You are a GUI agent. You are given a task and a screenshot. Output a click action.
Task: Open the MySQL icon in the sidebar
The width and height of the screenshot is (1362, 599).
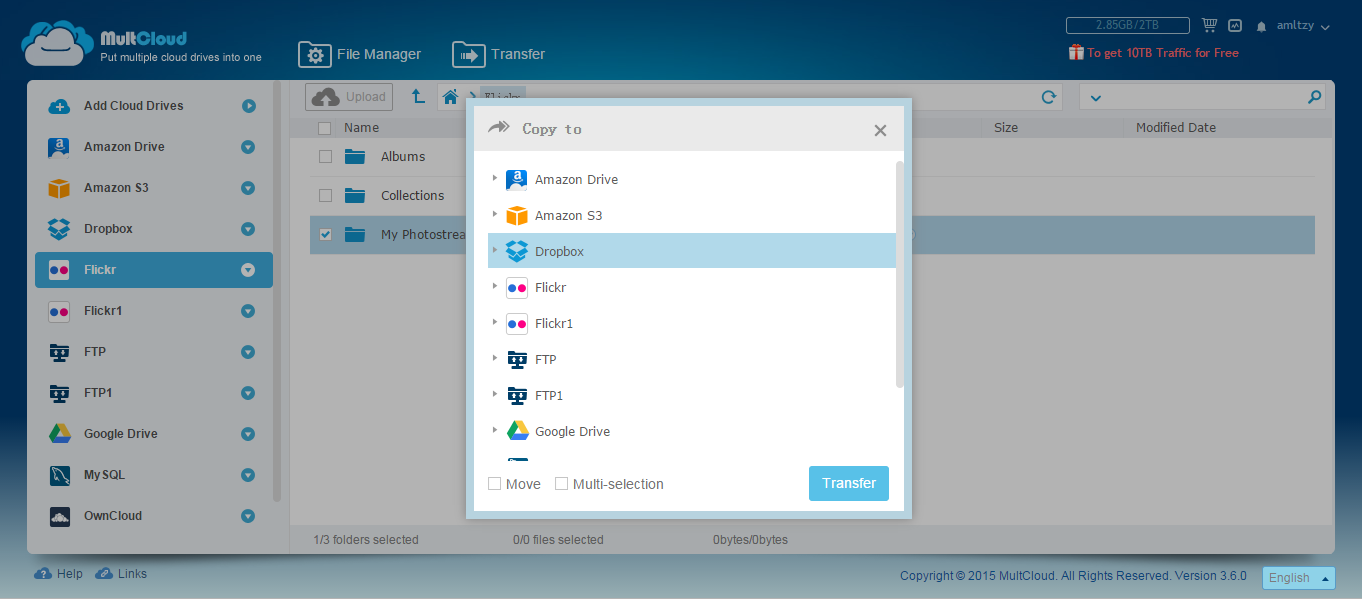click(59, 475)
